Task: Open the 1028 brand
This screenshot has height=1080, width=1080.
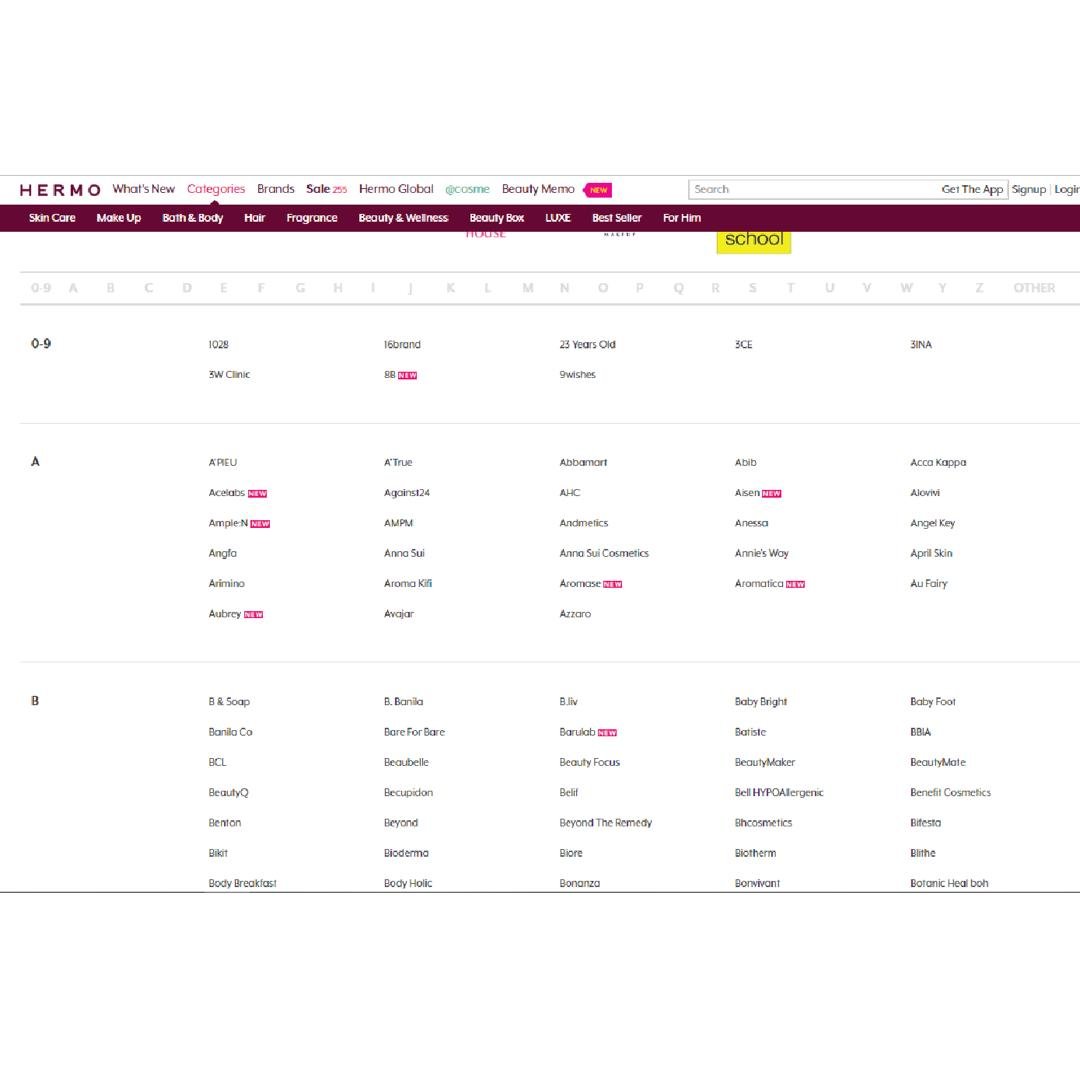Action: [x=218, y=344]
